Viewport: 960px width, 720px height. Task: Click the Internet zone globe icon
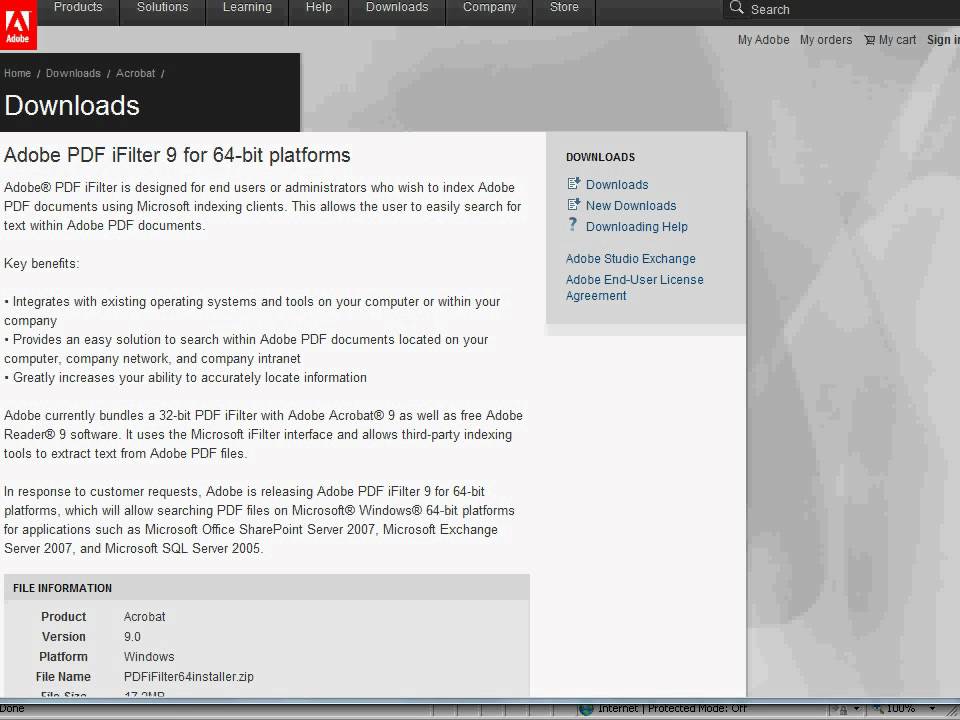[x=587, y=709]
